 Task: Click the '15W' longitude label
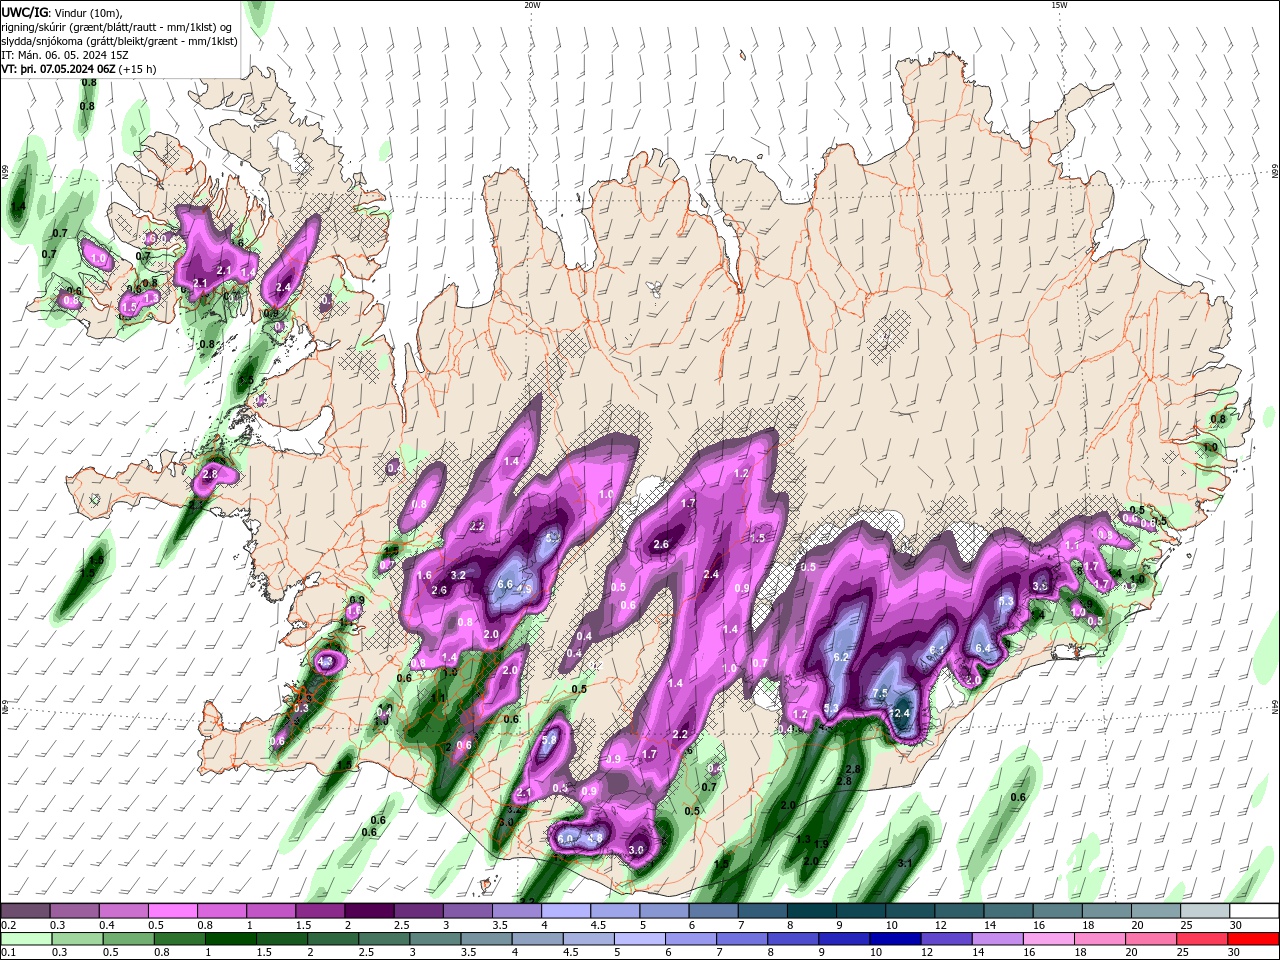click(x=1059, y=5)
